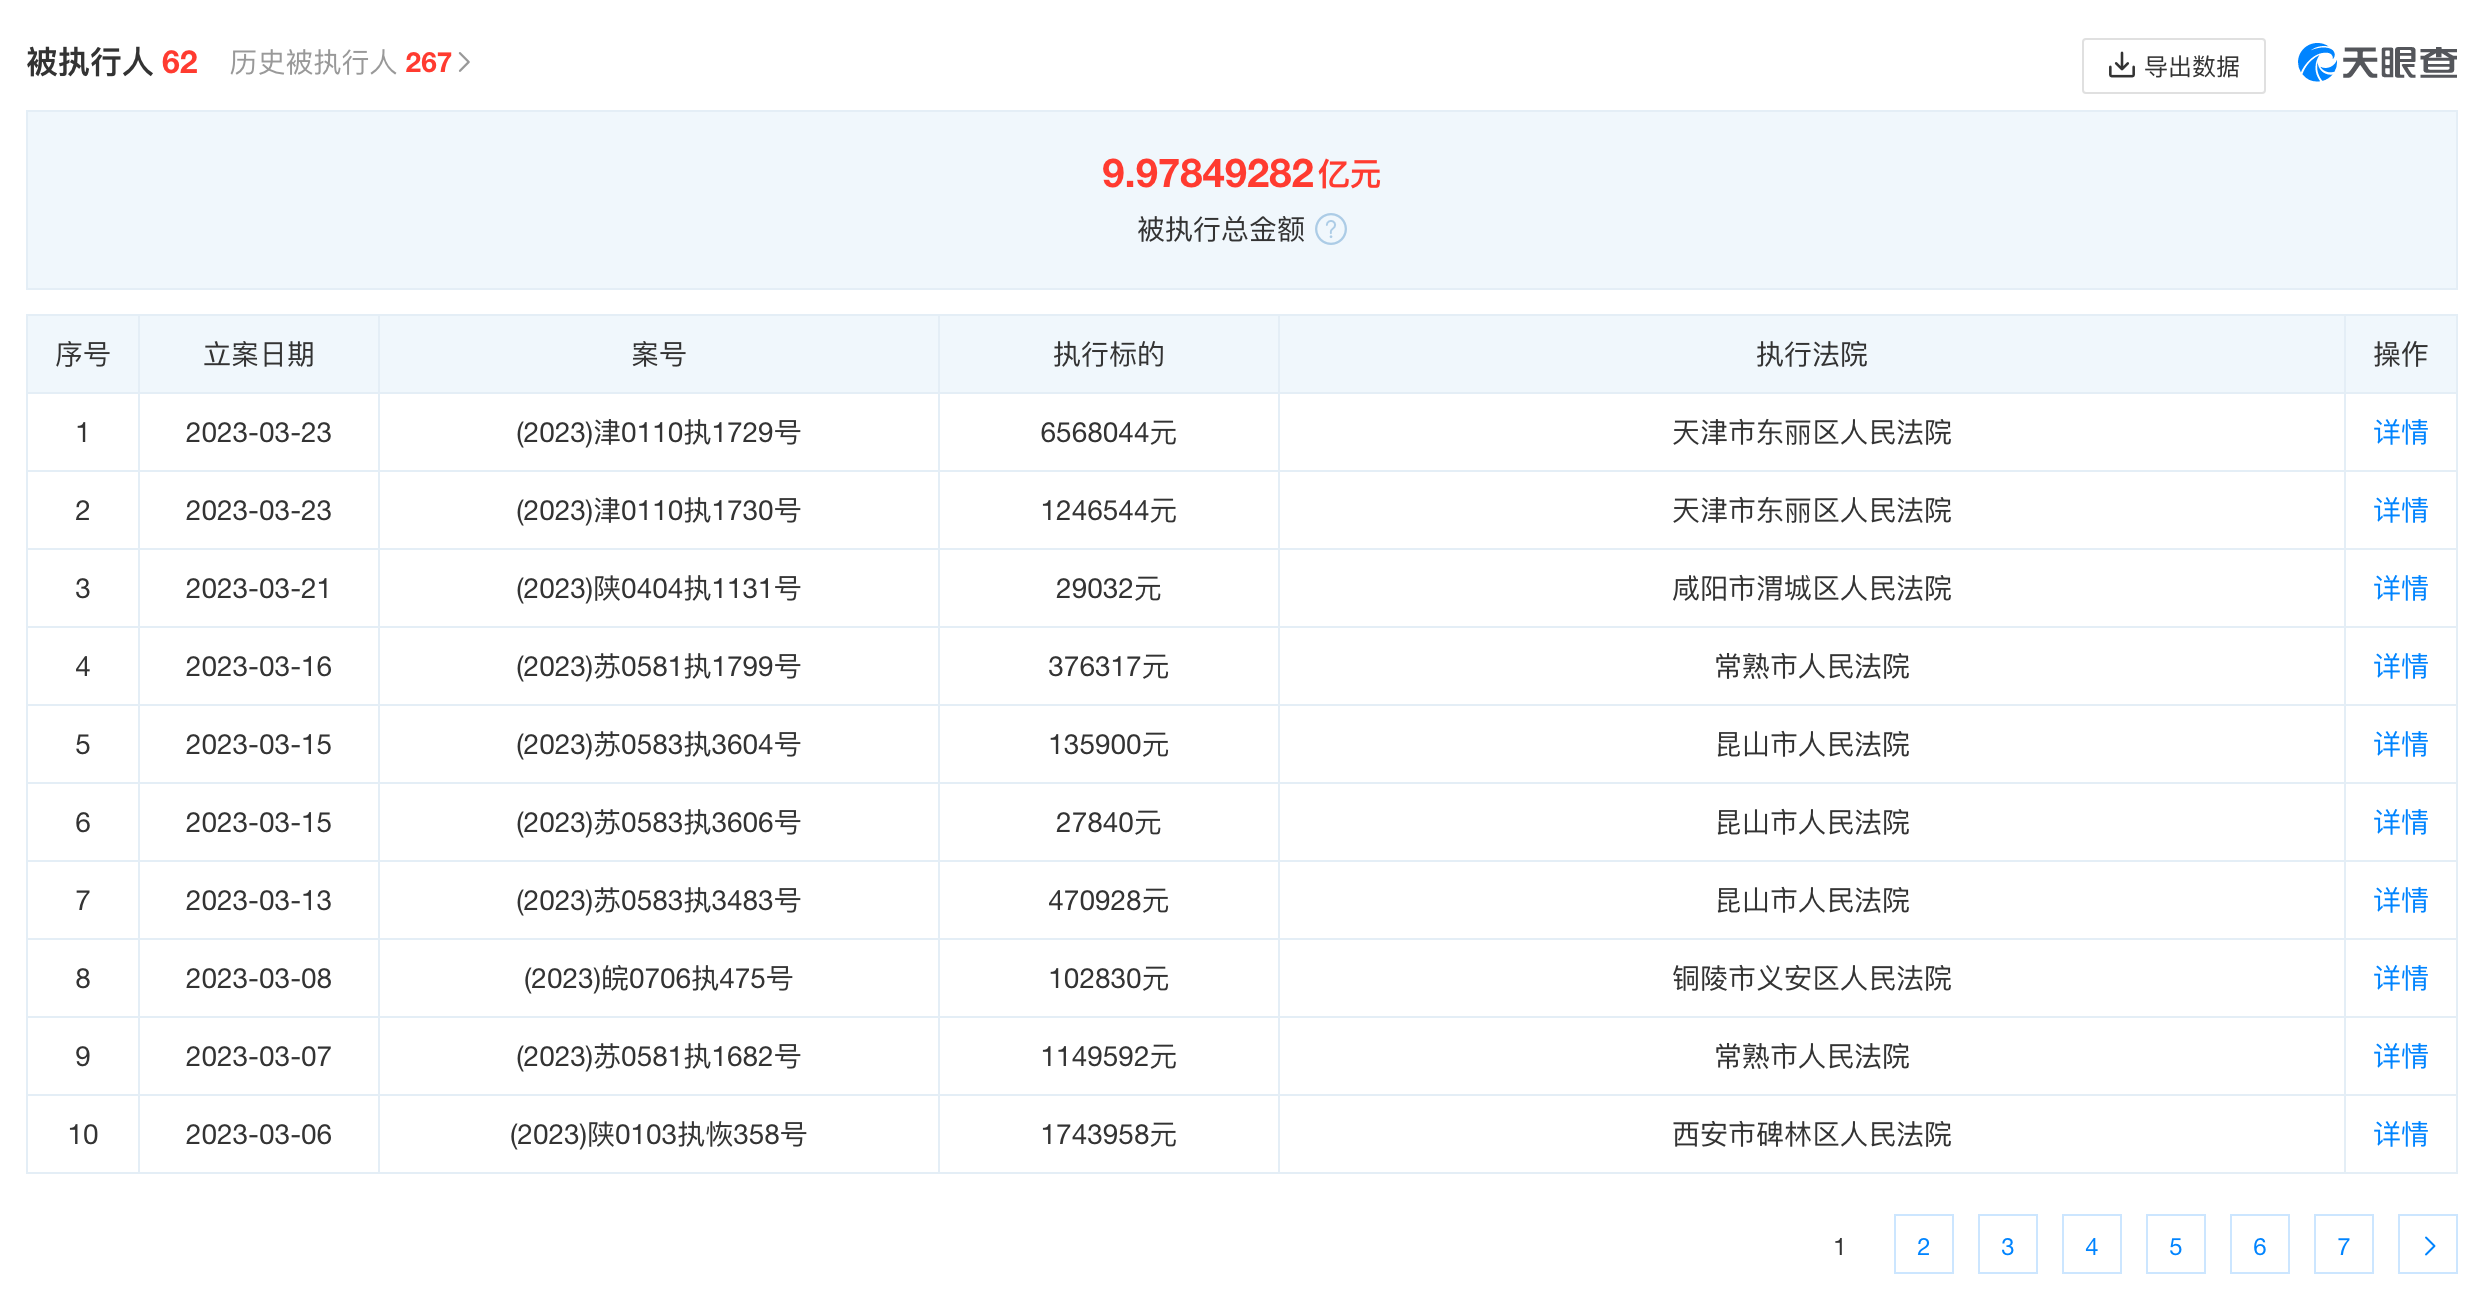
Task: View details for 皖0706执475号
Action: point(2400,979)
